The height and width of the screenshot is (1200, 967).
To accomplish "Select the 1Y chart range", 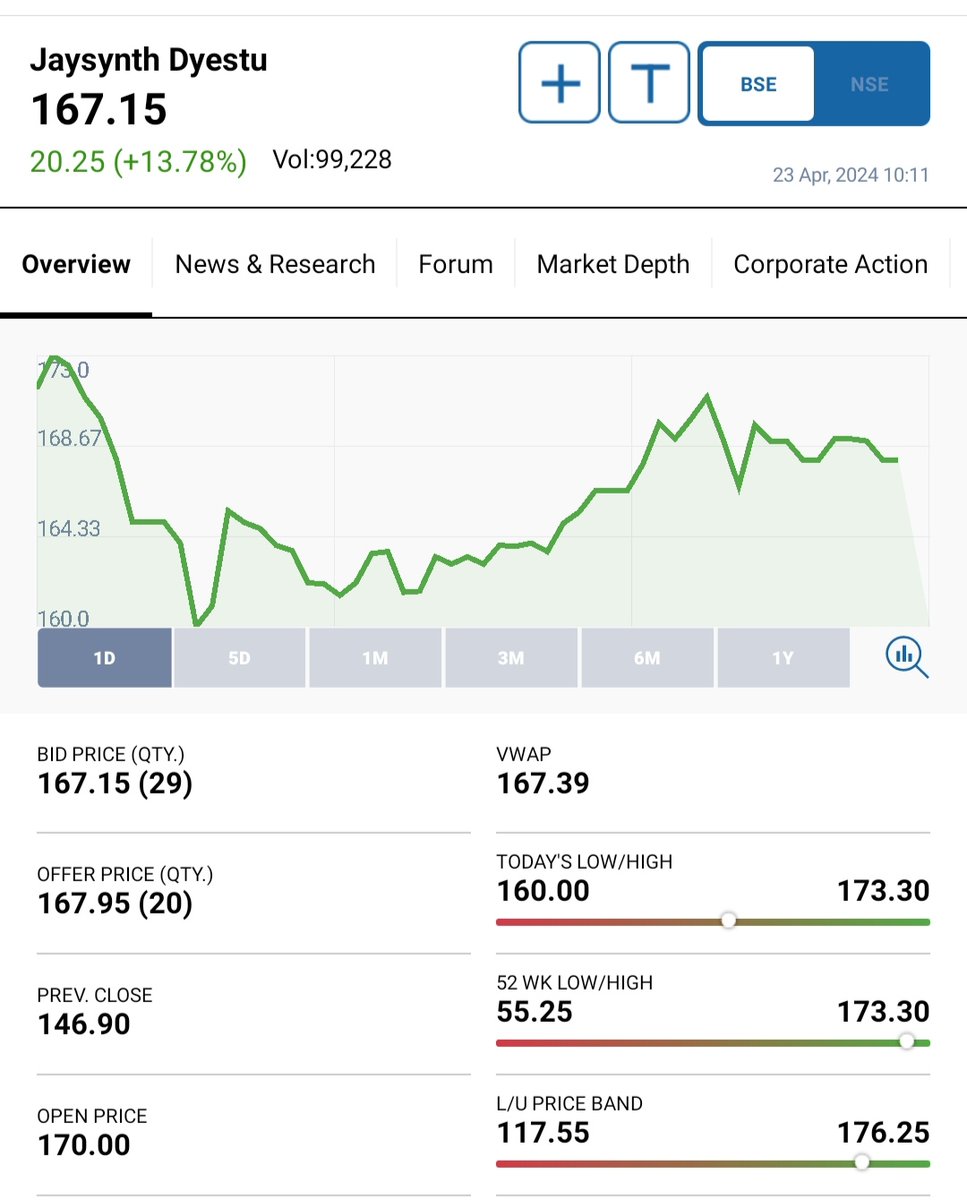I will tap(783, 658).
